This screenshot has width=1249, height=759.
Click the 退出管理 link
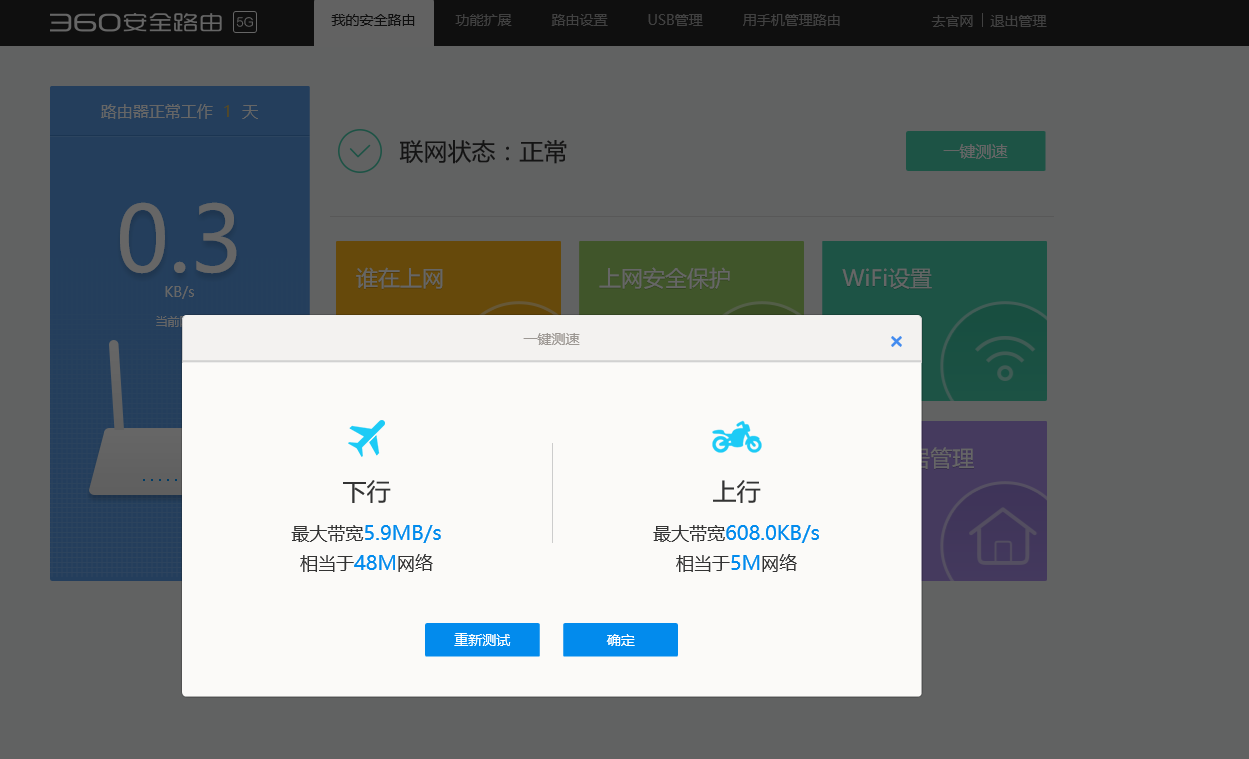click(x=1018, y=21)
